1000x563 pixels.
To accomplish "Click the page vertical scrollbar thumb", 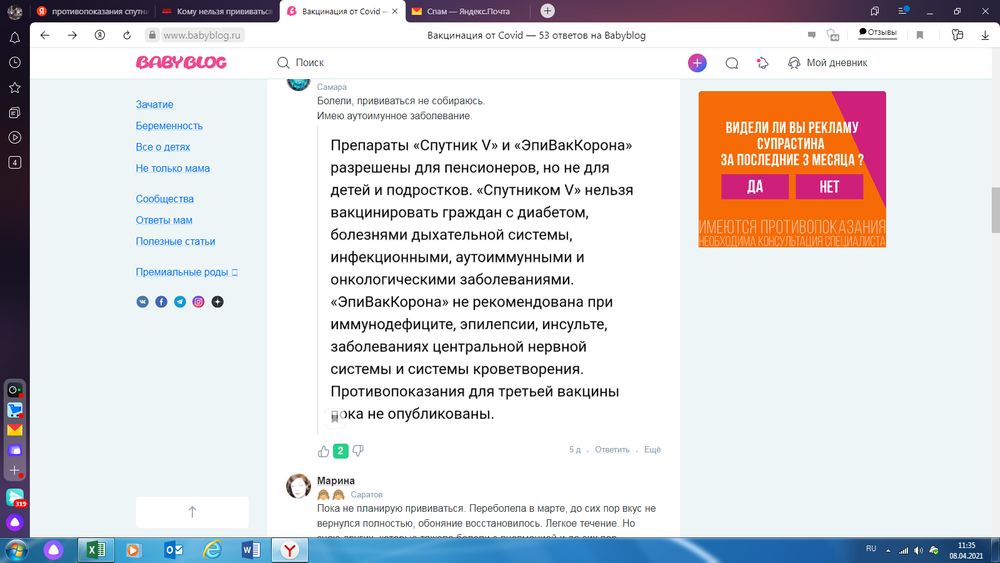I will (x=994, y=209).
